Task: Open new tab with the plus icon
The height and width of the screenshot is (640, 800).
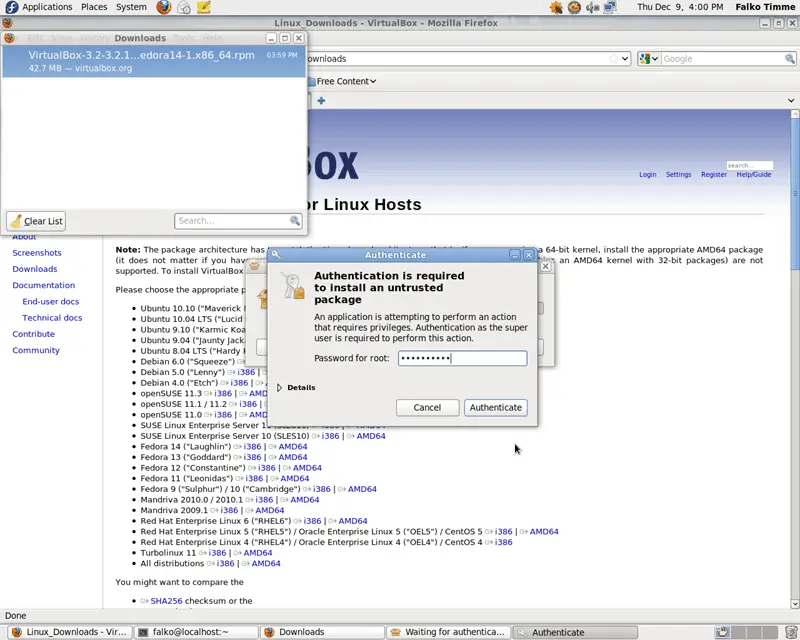Action: point(321,101)
